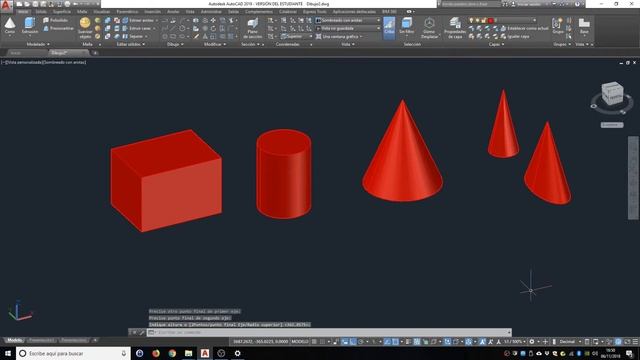640x360 pixels.
Task: Click the Windows search box
Action: pos(73,353)
